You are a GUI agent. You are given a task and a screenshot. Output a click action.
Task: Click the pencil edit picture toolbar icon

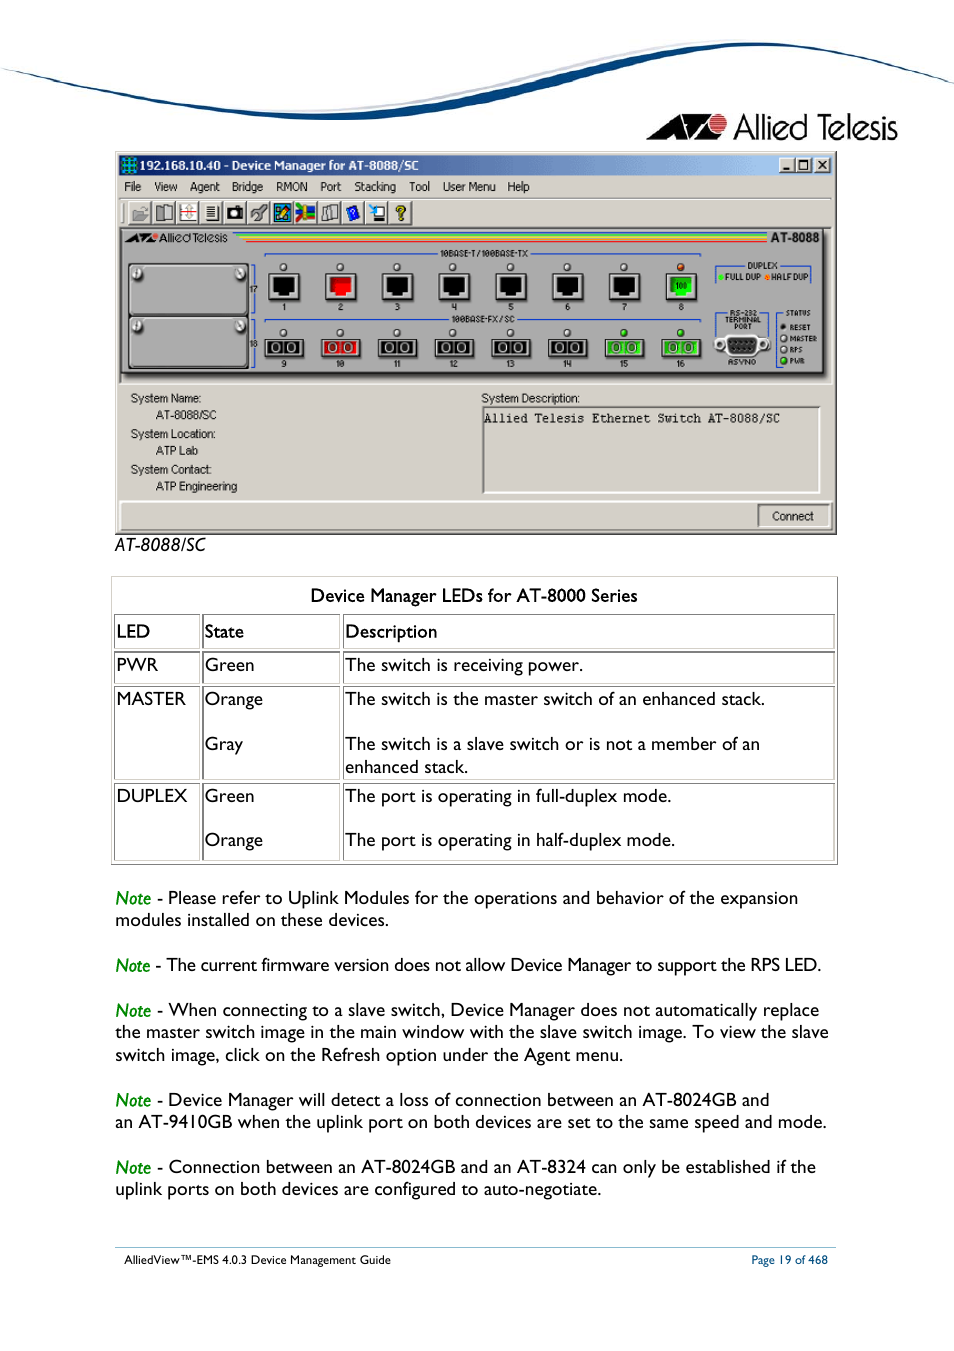click(283, 213)
